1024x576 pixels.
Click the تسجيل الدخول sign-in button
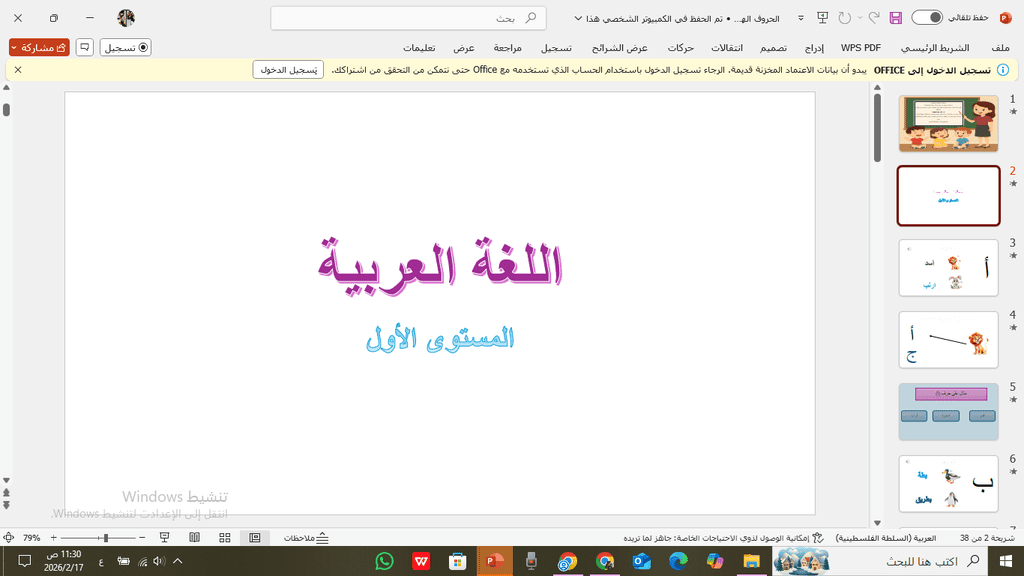pyautogui.click(x=288, y=69)
